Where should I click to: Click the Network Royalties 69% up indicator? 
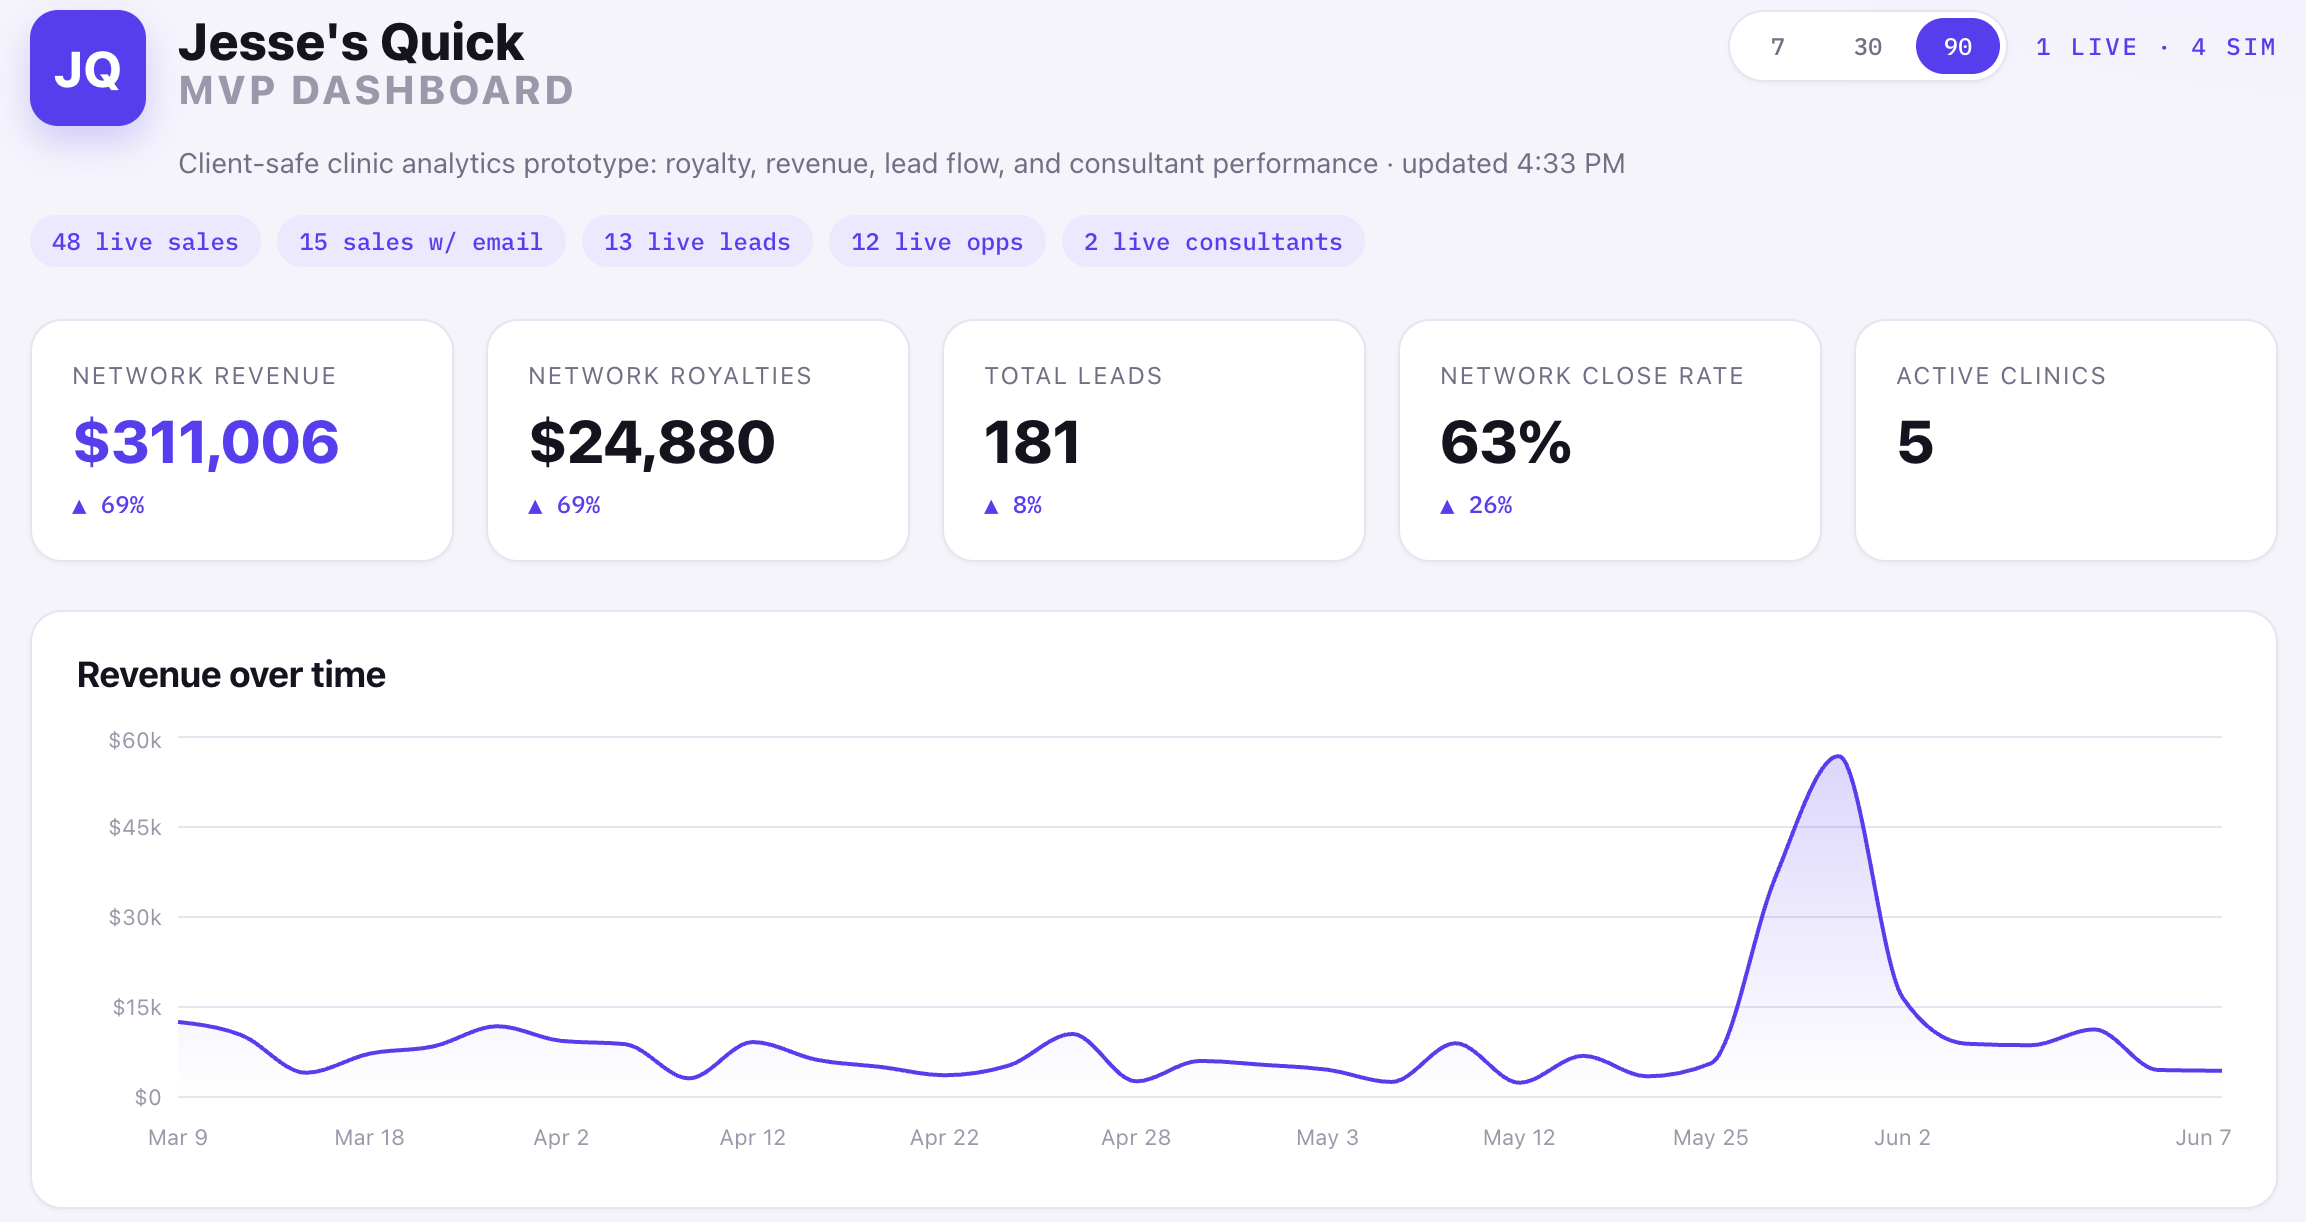click(565, 505)
